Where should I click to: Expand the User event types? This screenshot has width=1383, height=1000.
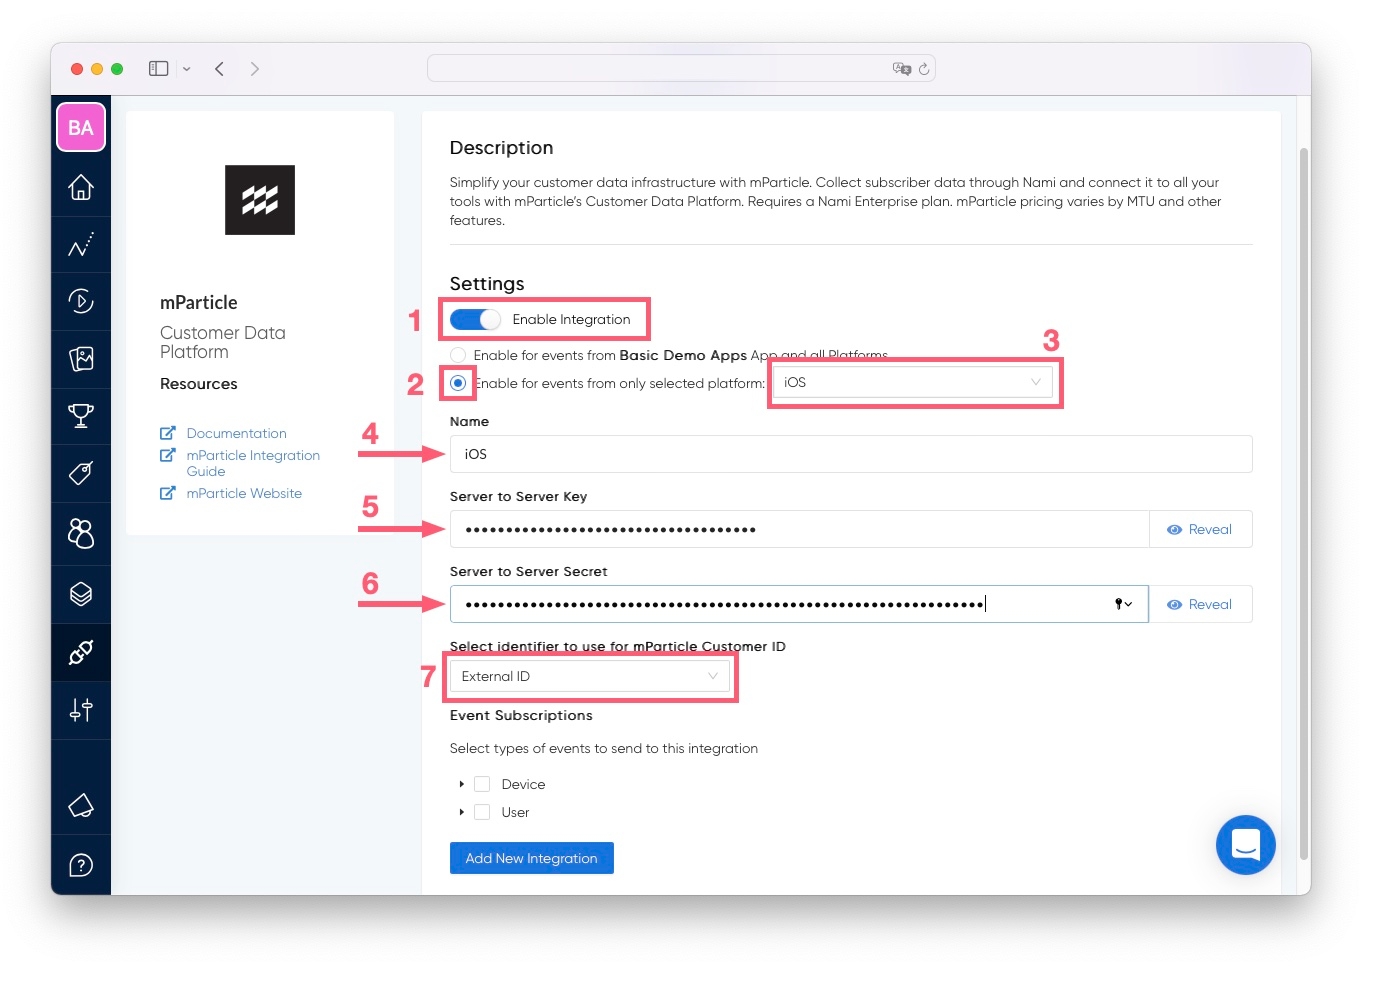(461, 812)
